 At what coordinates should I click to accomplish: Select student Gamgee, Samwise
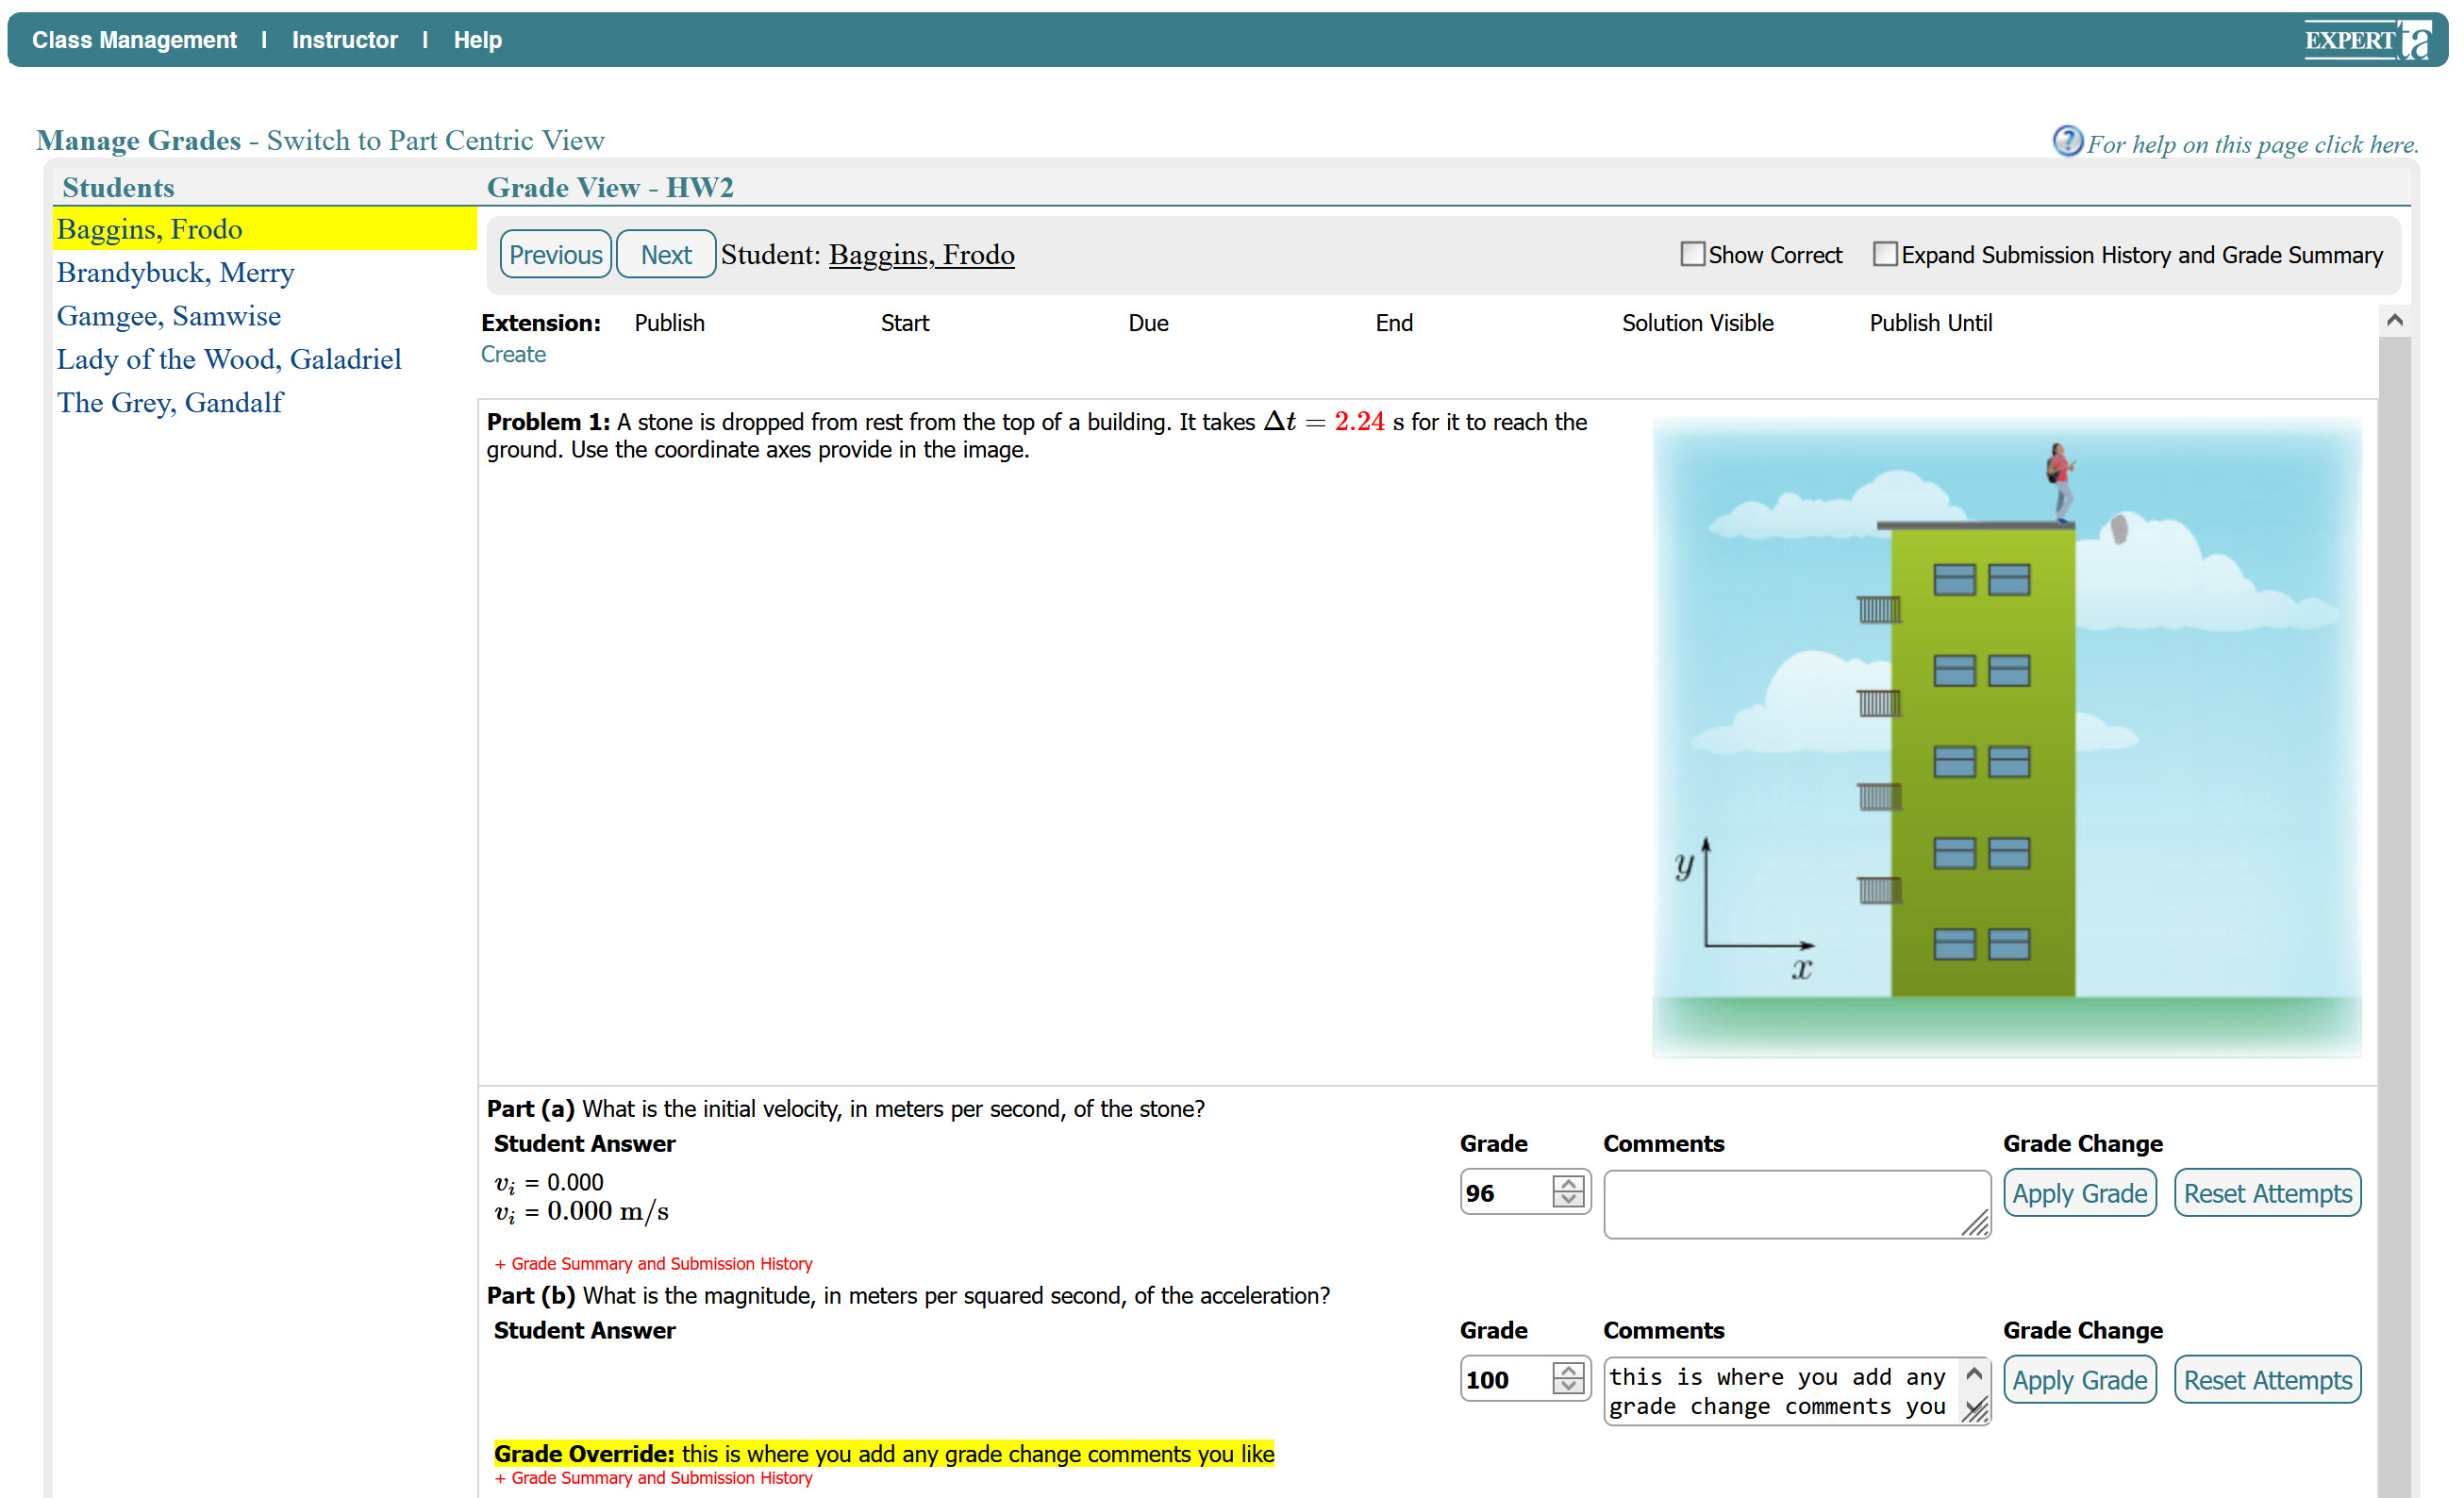pyautogui.click(x=169, y=316)
